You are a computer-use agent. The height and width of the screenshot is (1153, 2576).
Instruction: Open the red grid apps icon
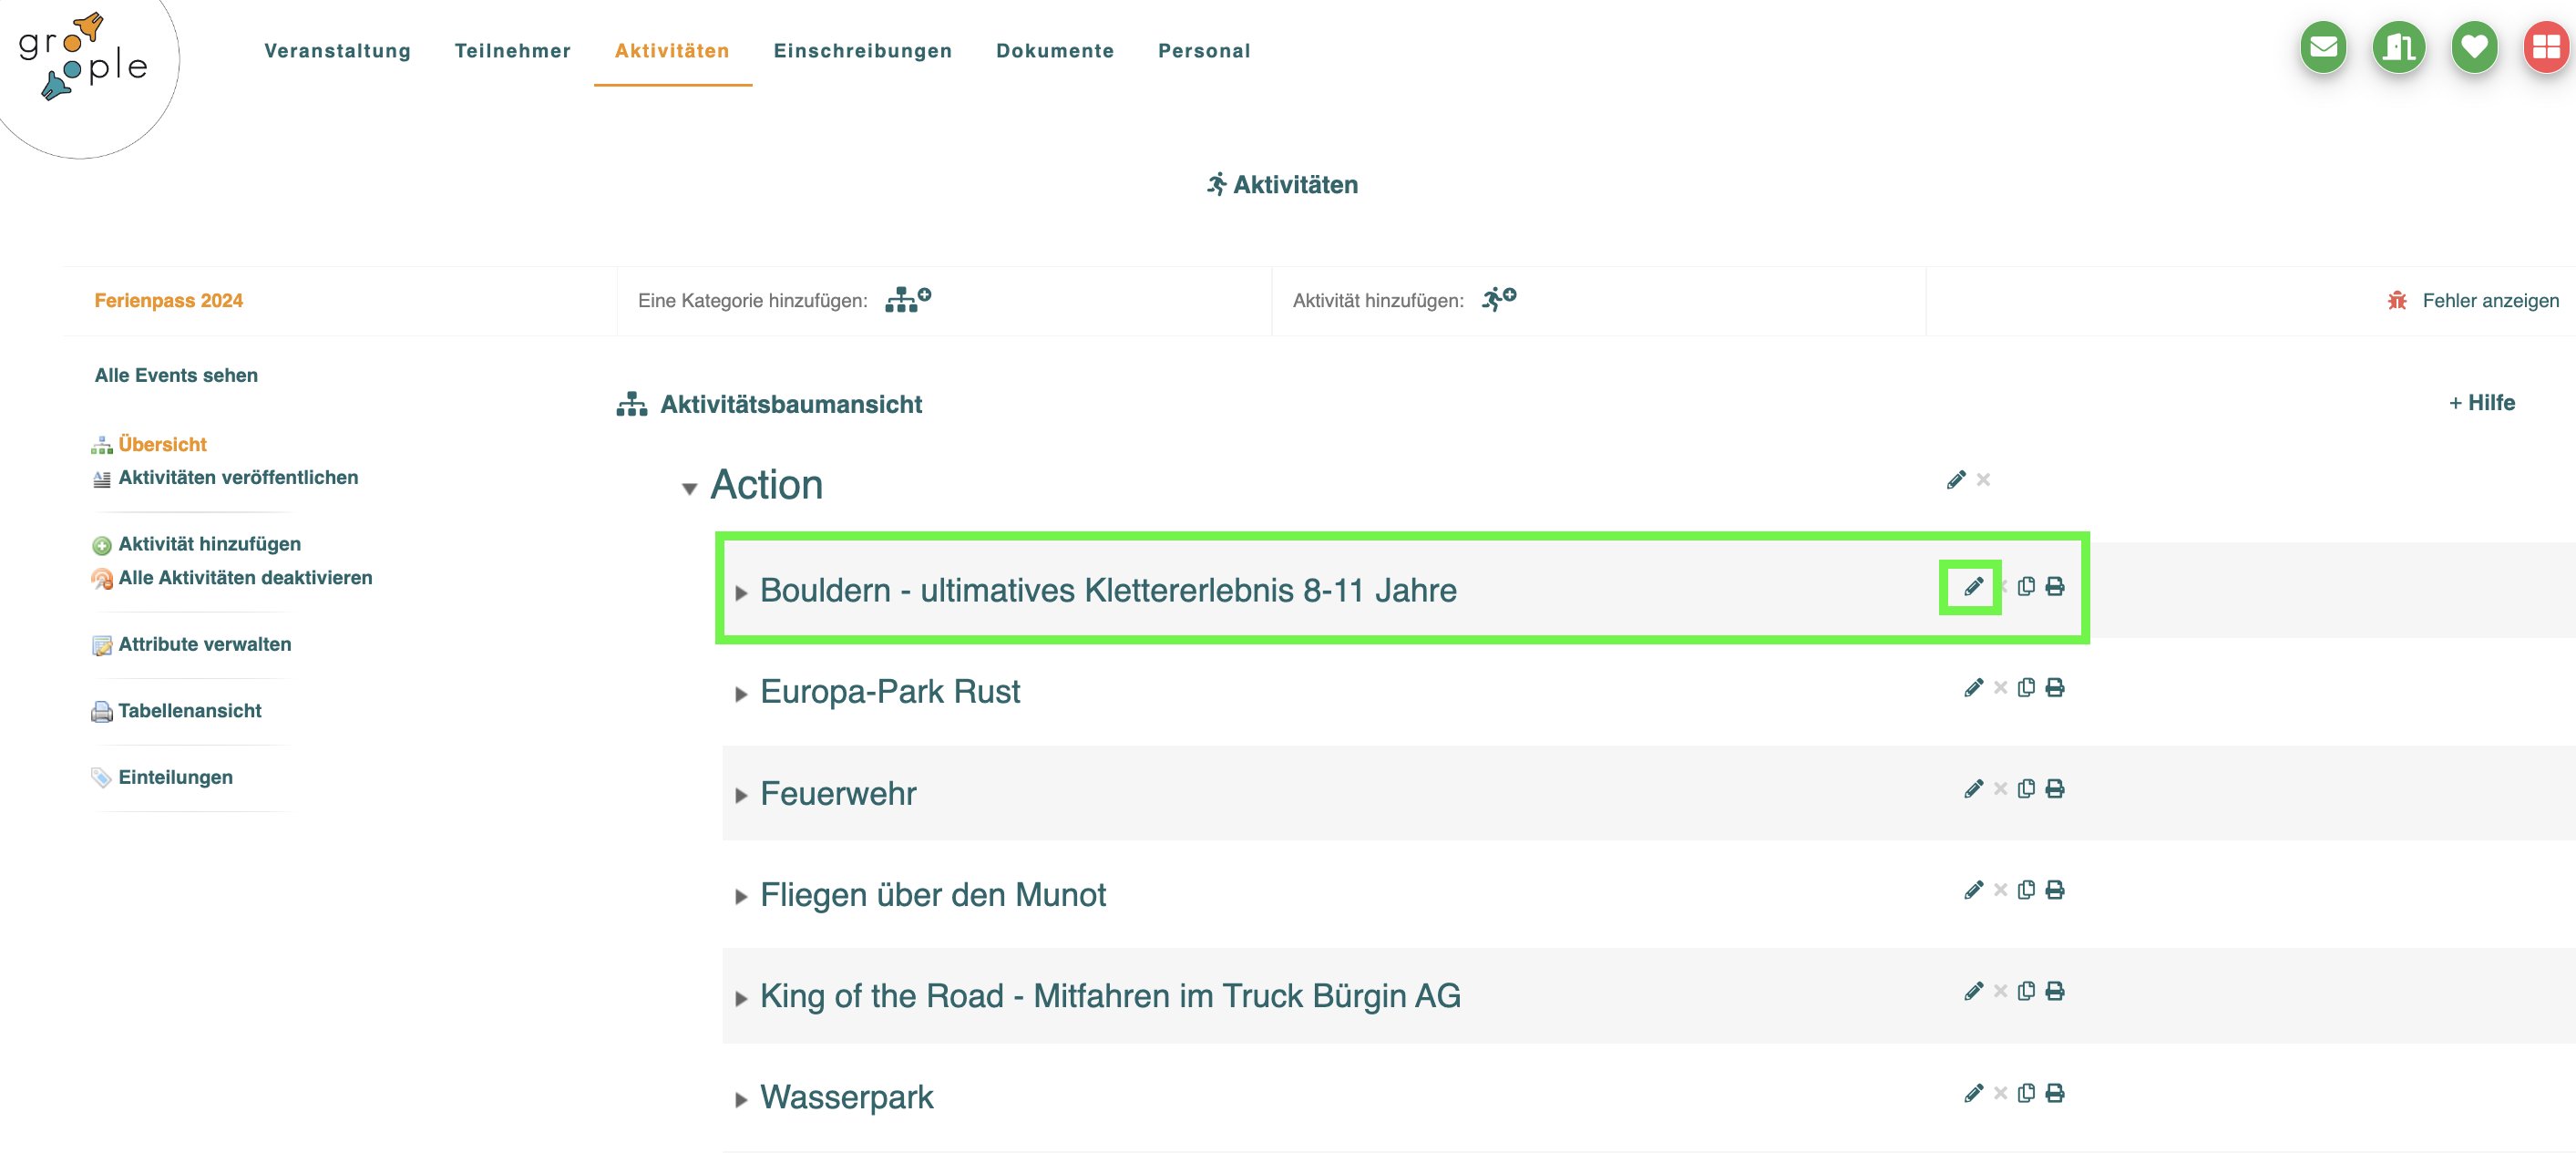tap(2546, 47)
